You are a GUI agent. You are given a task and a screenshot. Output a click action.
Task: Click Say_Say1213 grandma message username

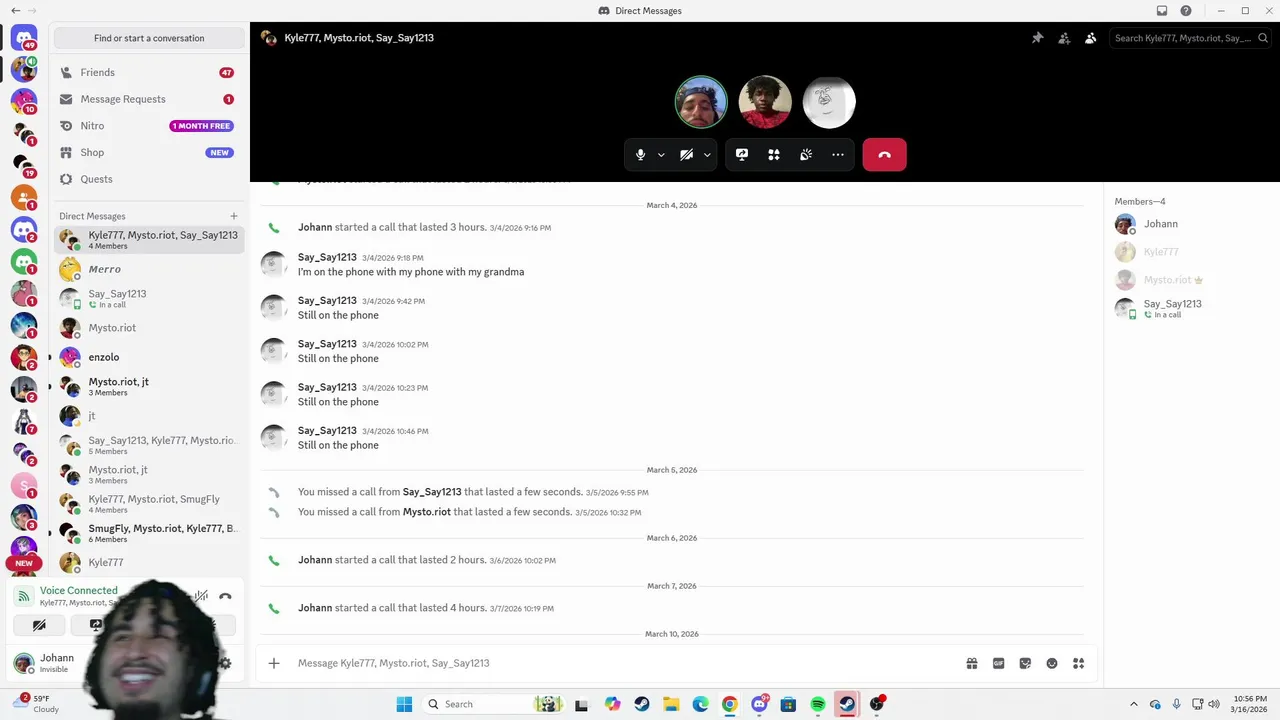tap(327, 257)
